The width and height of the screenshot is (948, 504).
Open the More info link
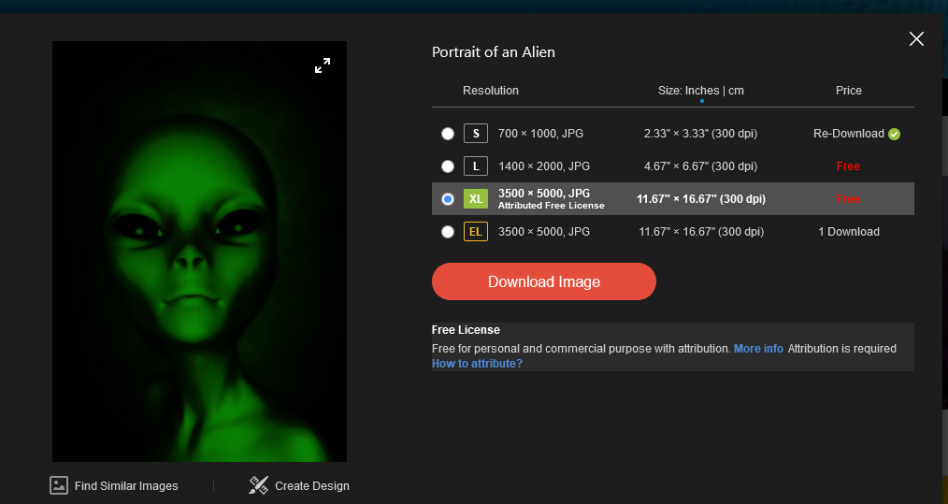pos(758,349)
